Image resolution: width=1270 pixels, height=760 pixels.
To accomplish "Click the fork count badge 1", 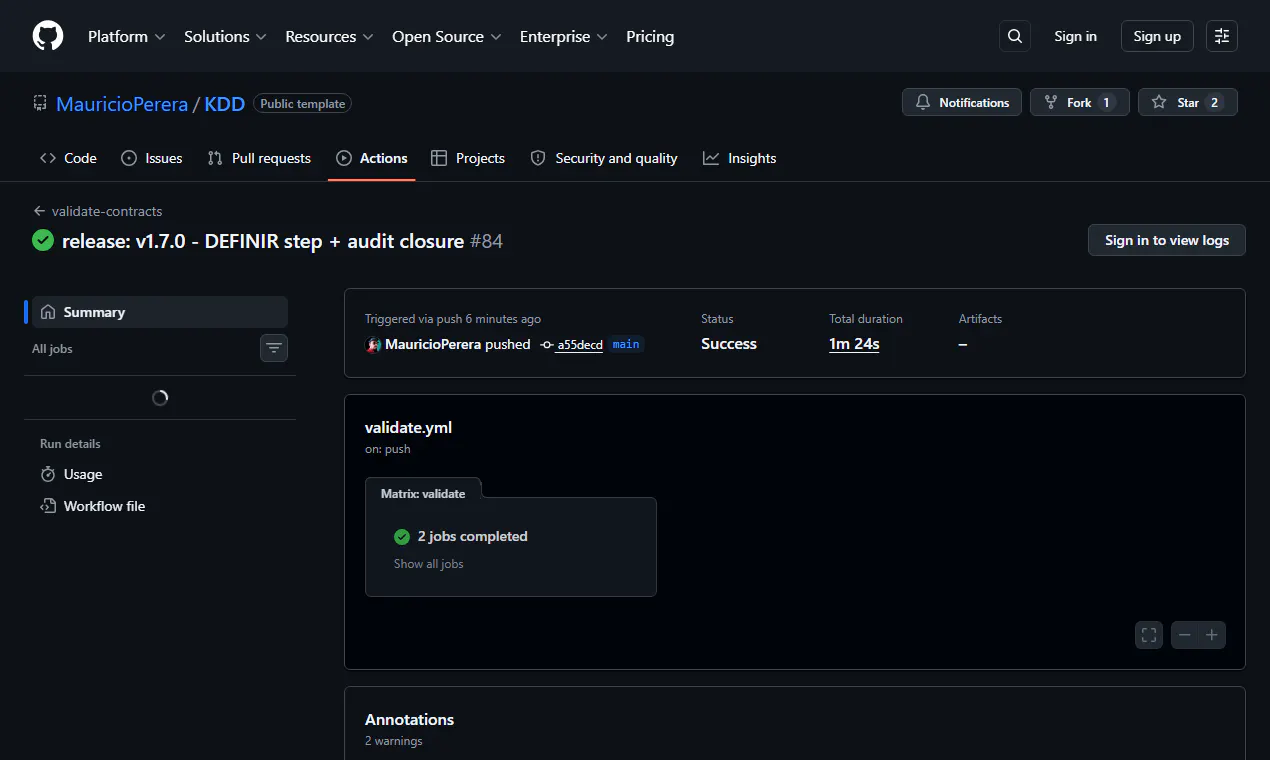I will 1106,102.
